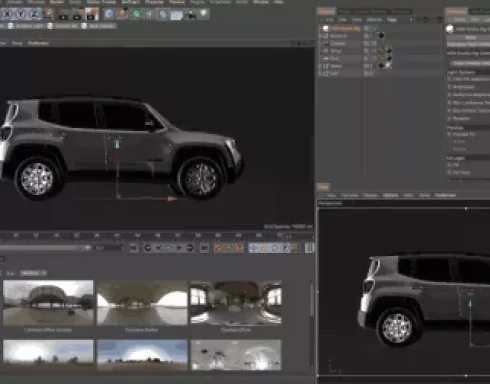This screenshot has width=490, height=384.
Task: Jump to the animation end frame
Action: pos(204,248)
